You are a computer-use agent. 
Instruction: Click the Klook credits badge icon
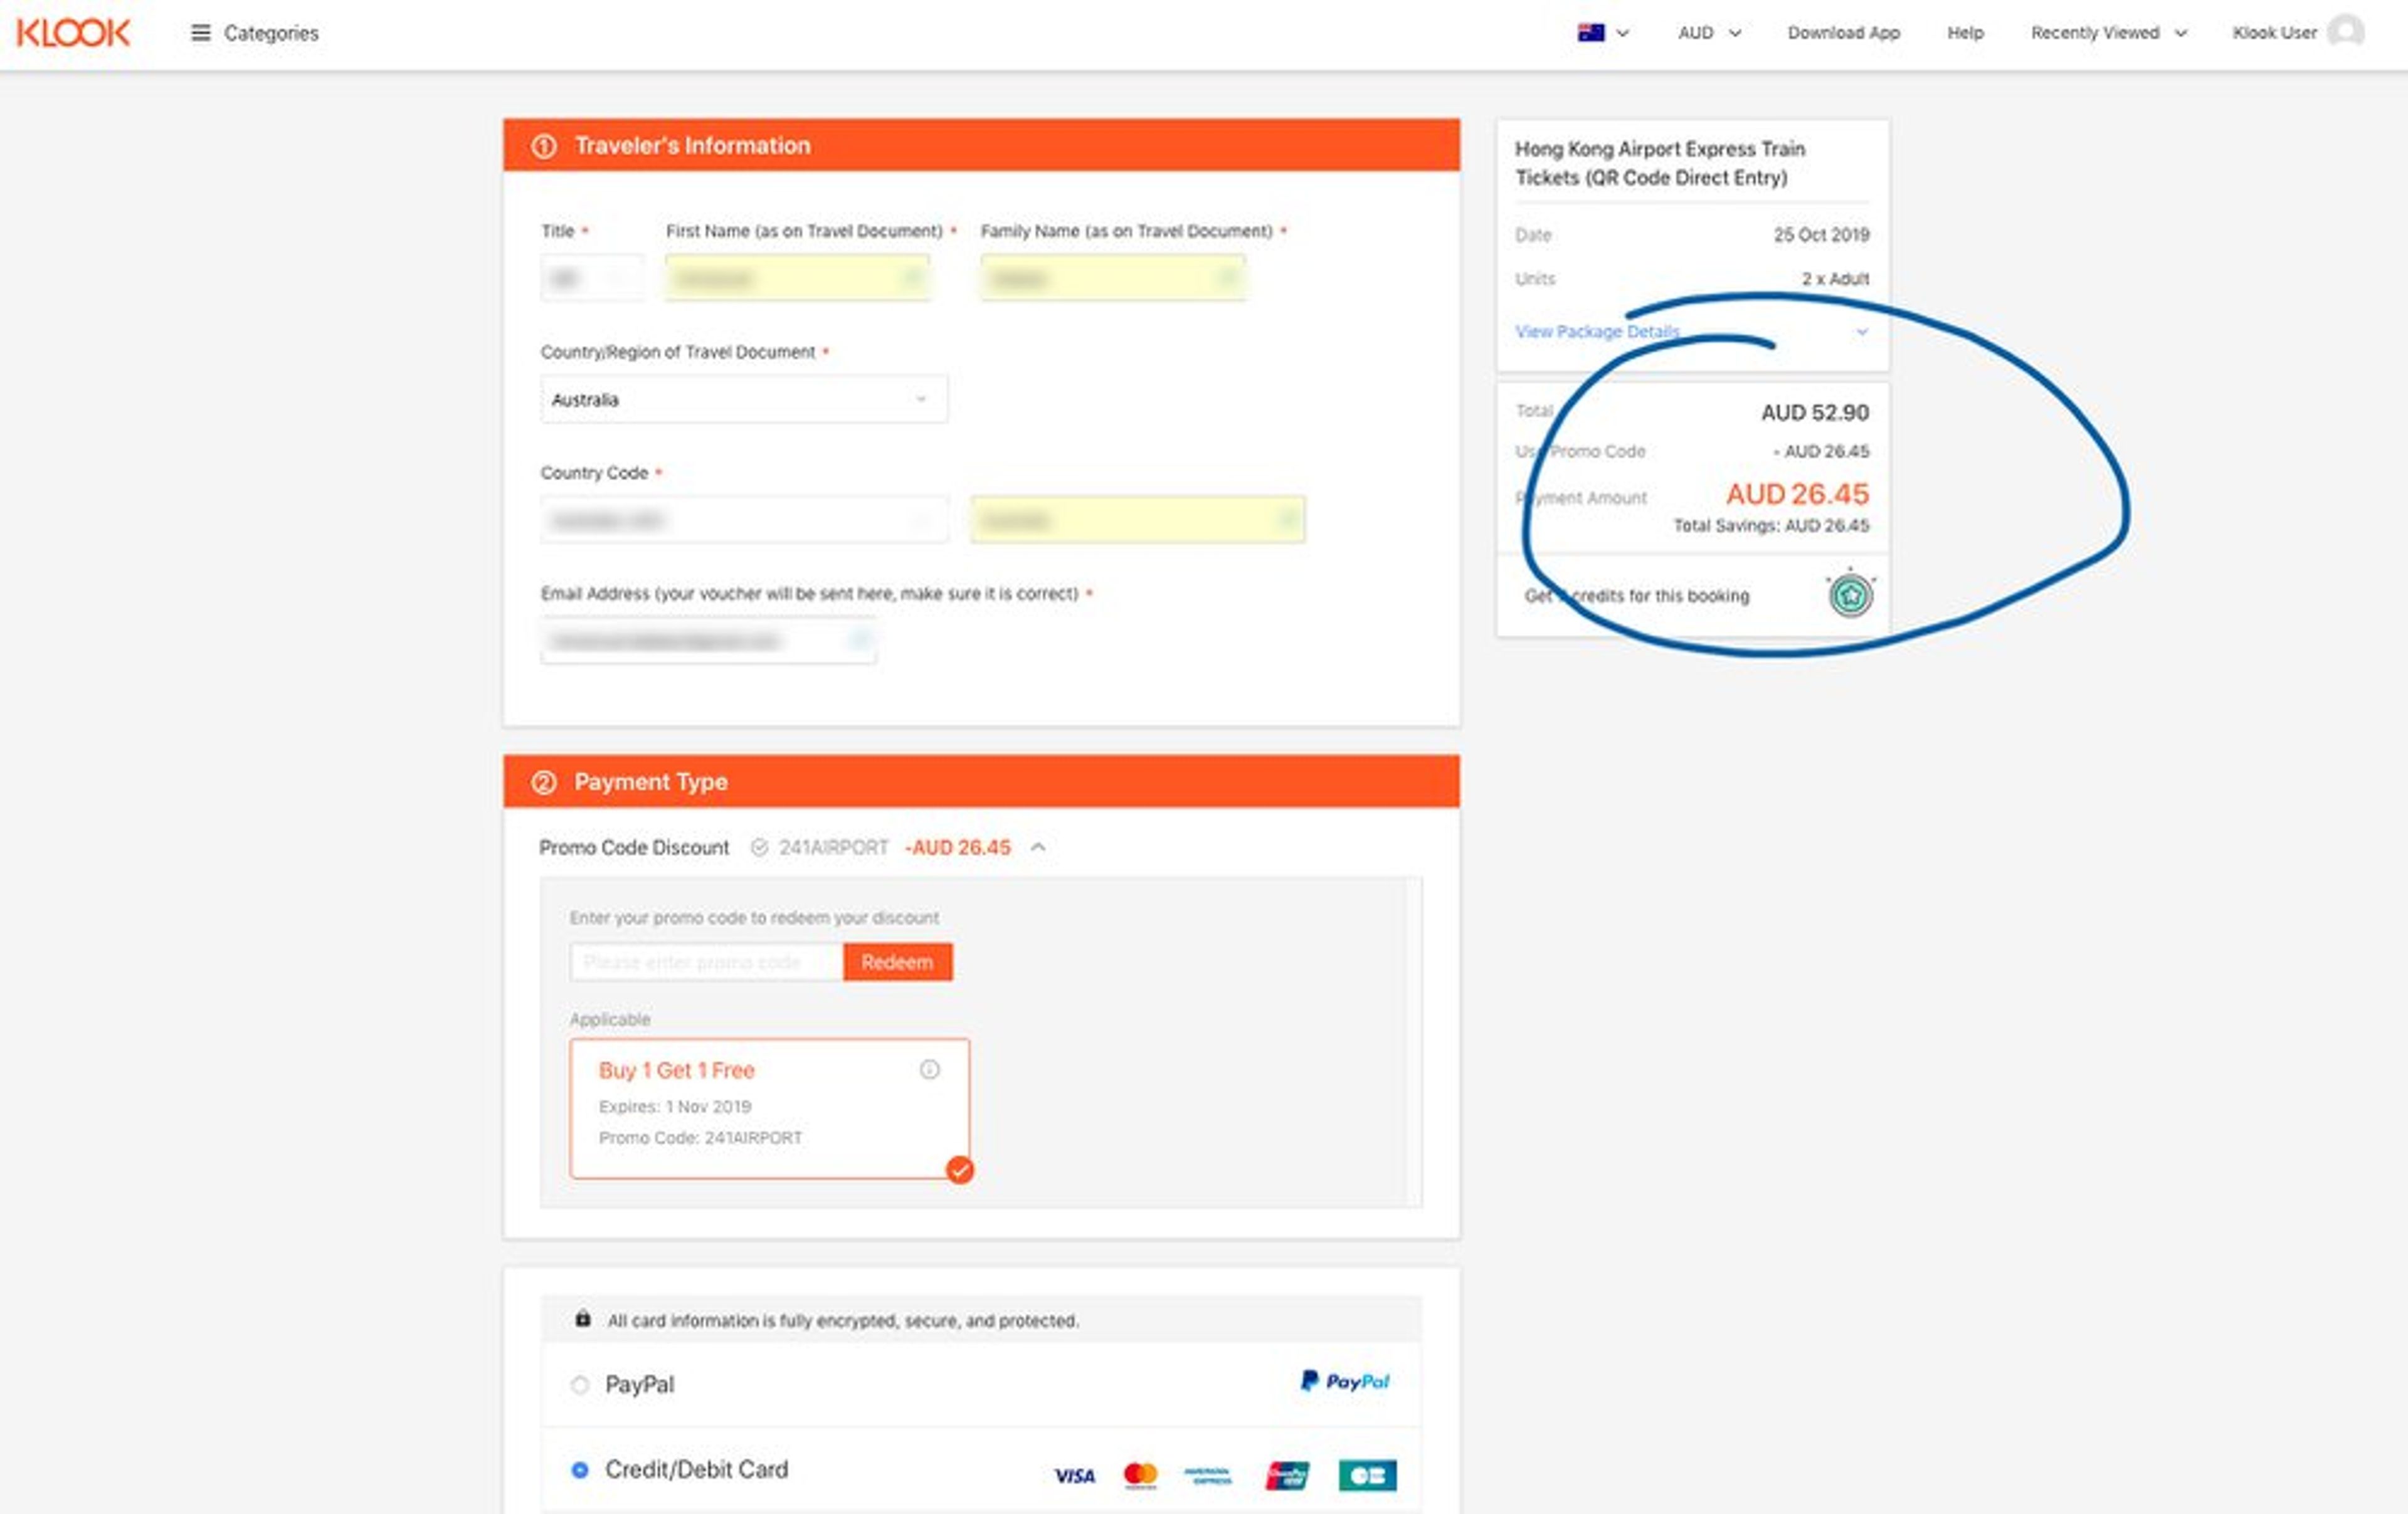tap(1850, 596)
